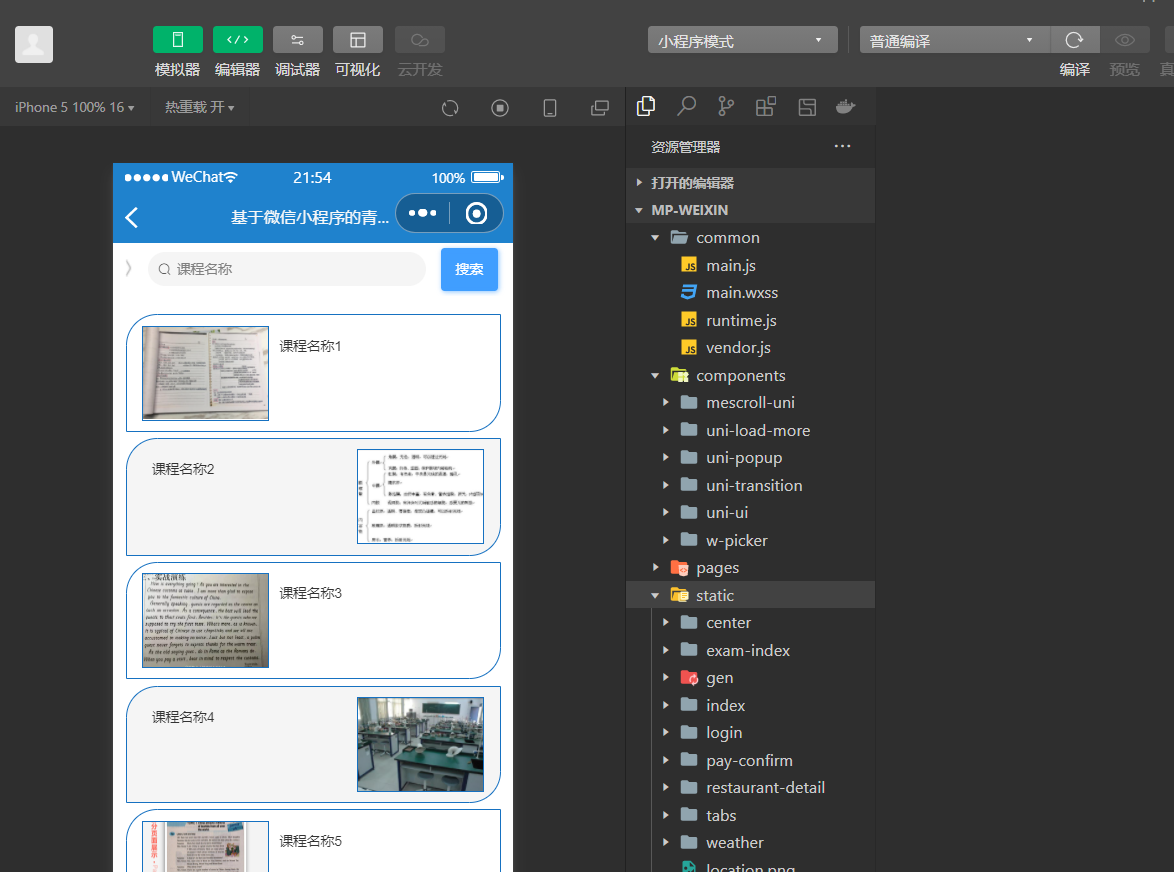Click the layout panel icon beside extensions
1174x872 pixels.
click(807, 107)
